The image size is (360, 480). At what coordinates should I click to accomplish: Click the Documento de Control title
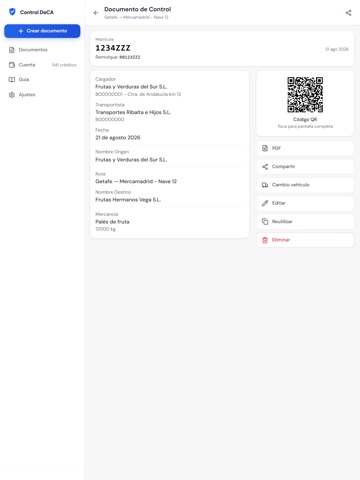(x=138, y=9)
